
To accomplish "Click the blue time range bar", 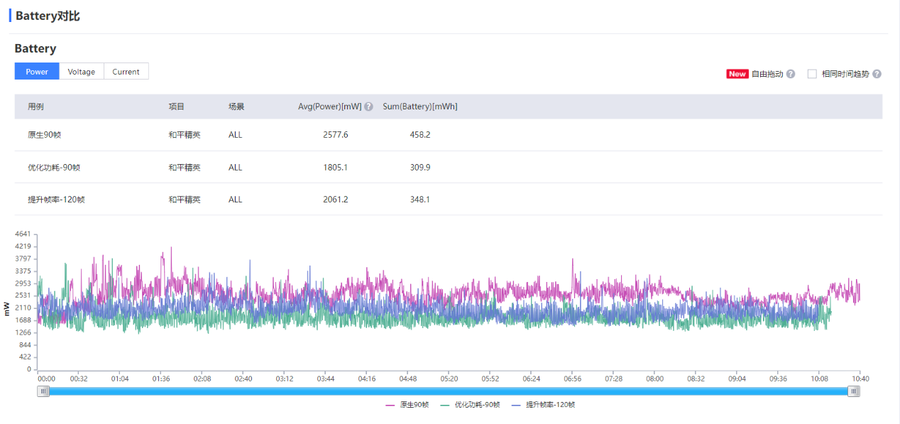I will tap(448, 392).
